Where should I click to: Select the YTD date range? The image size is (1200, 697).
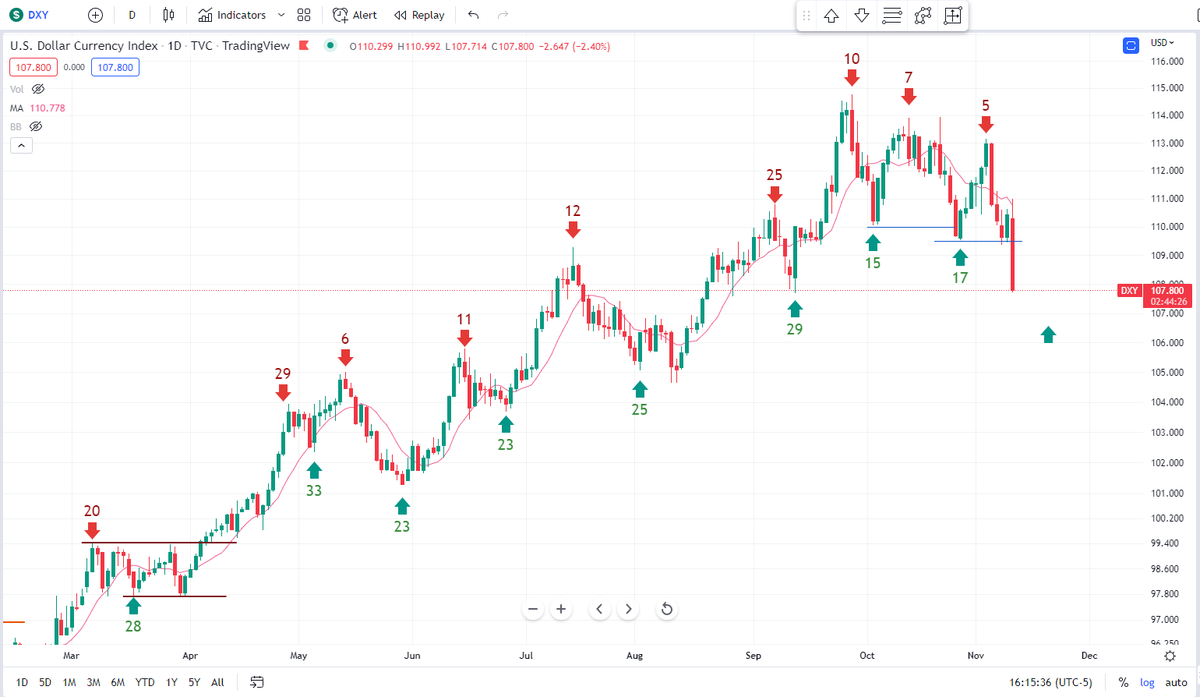(145, 682)
